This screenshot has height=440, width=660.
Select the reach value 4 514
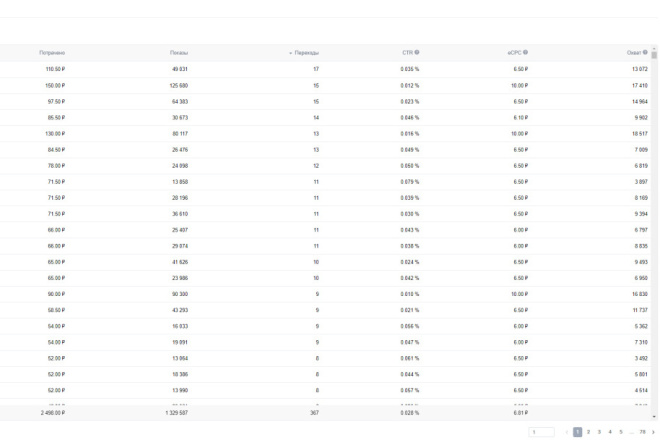[641, 390]
